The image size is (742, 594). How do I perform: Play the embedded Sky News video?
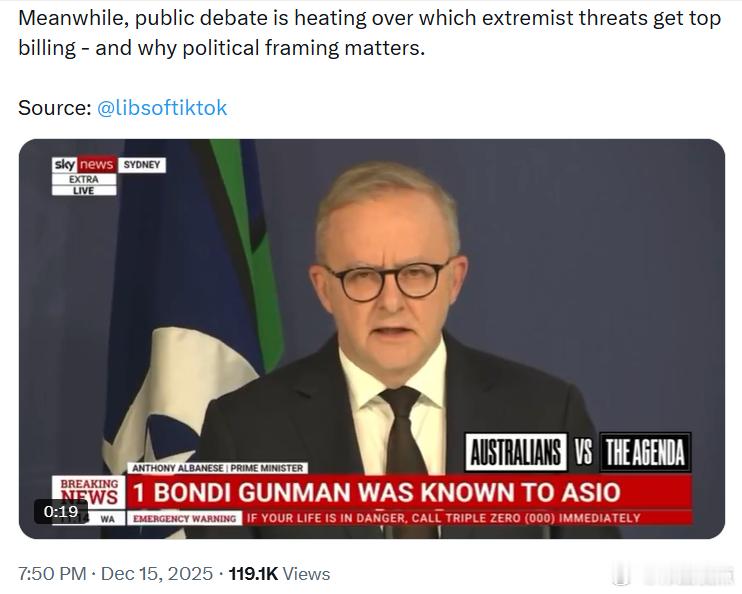tap(371, 338)
